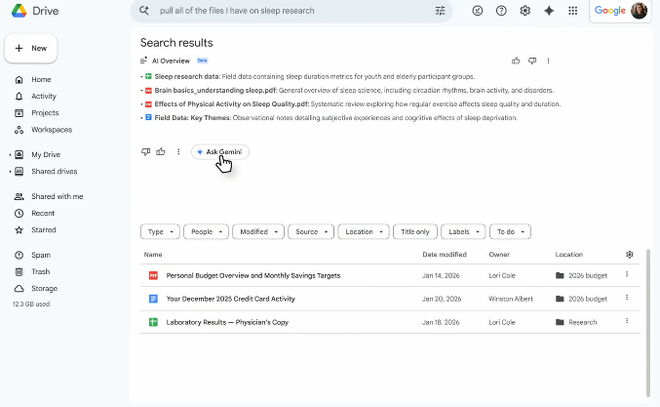Open the Help question mark icon
Screen dimensions: 660x407
click(x=501, y=11)
